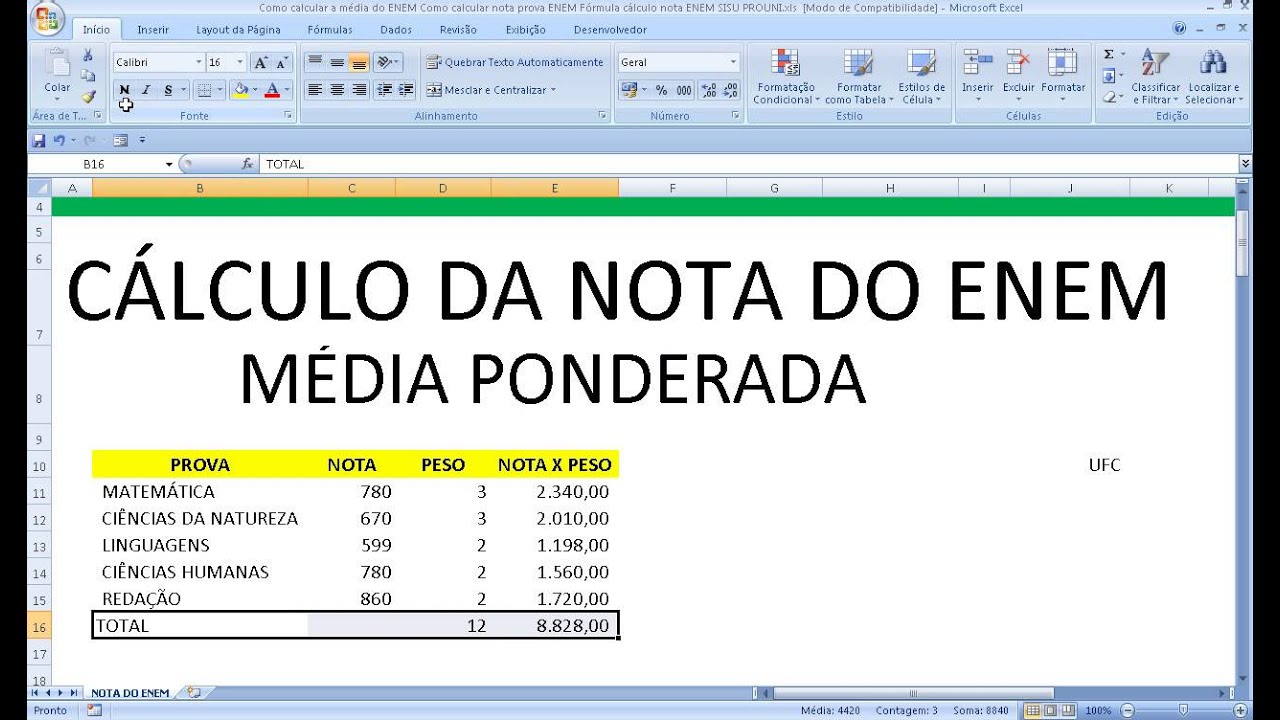Screen dimensions: 1280x720
Task: Open Fonte group dialog launcher
Action: 289,116
